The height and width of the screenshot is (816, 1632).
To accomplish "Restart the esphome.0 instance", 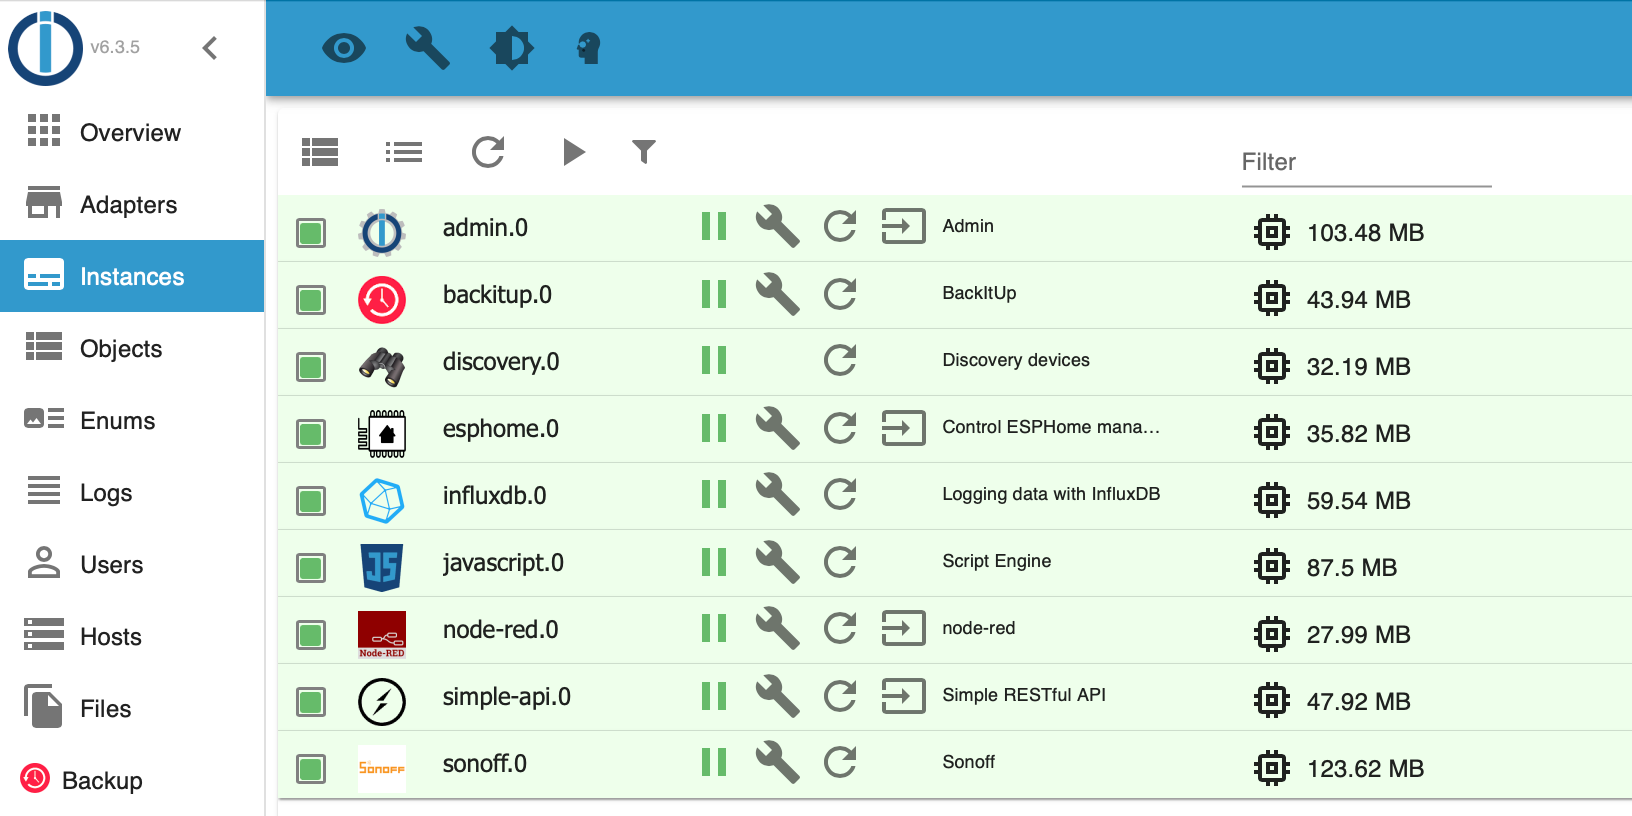I will pyautogui.click(x=840, y=428).
